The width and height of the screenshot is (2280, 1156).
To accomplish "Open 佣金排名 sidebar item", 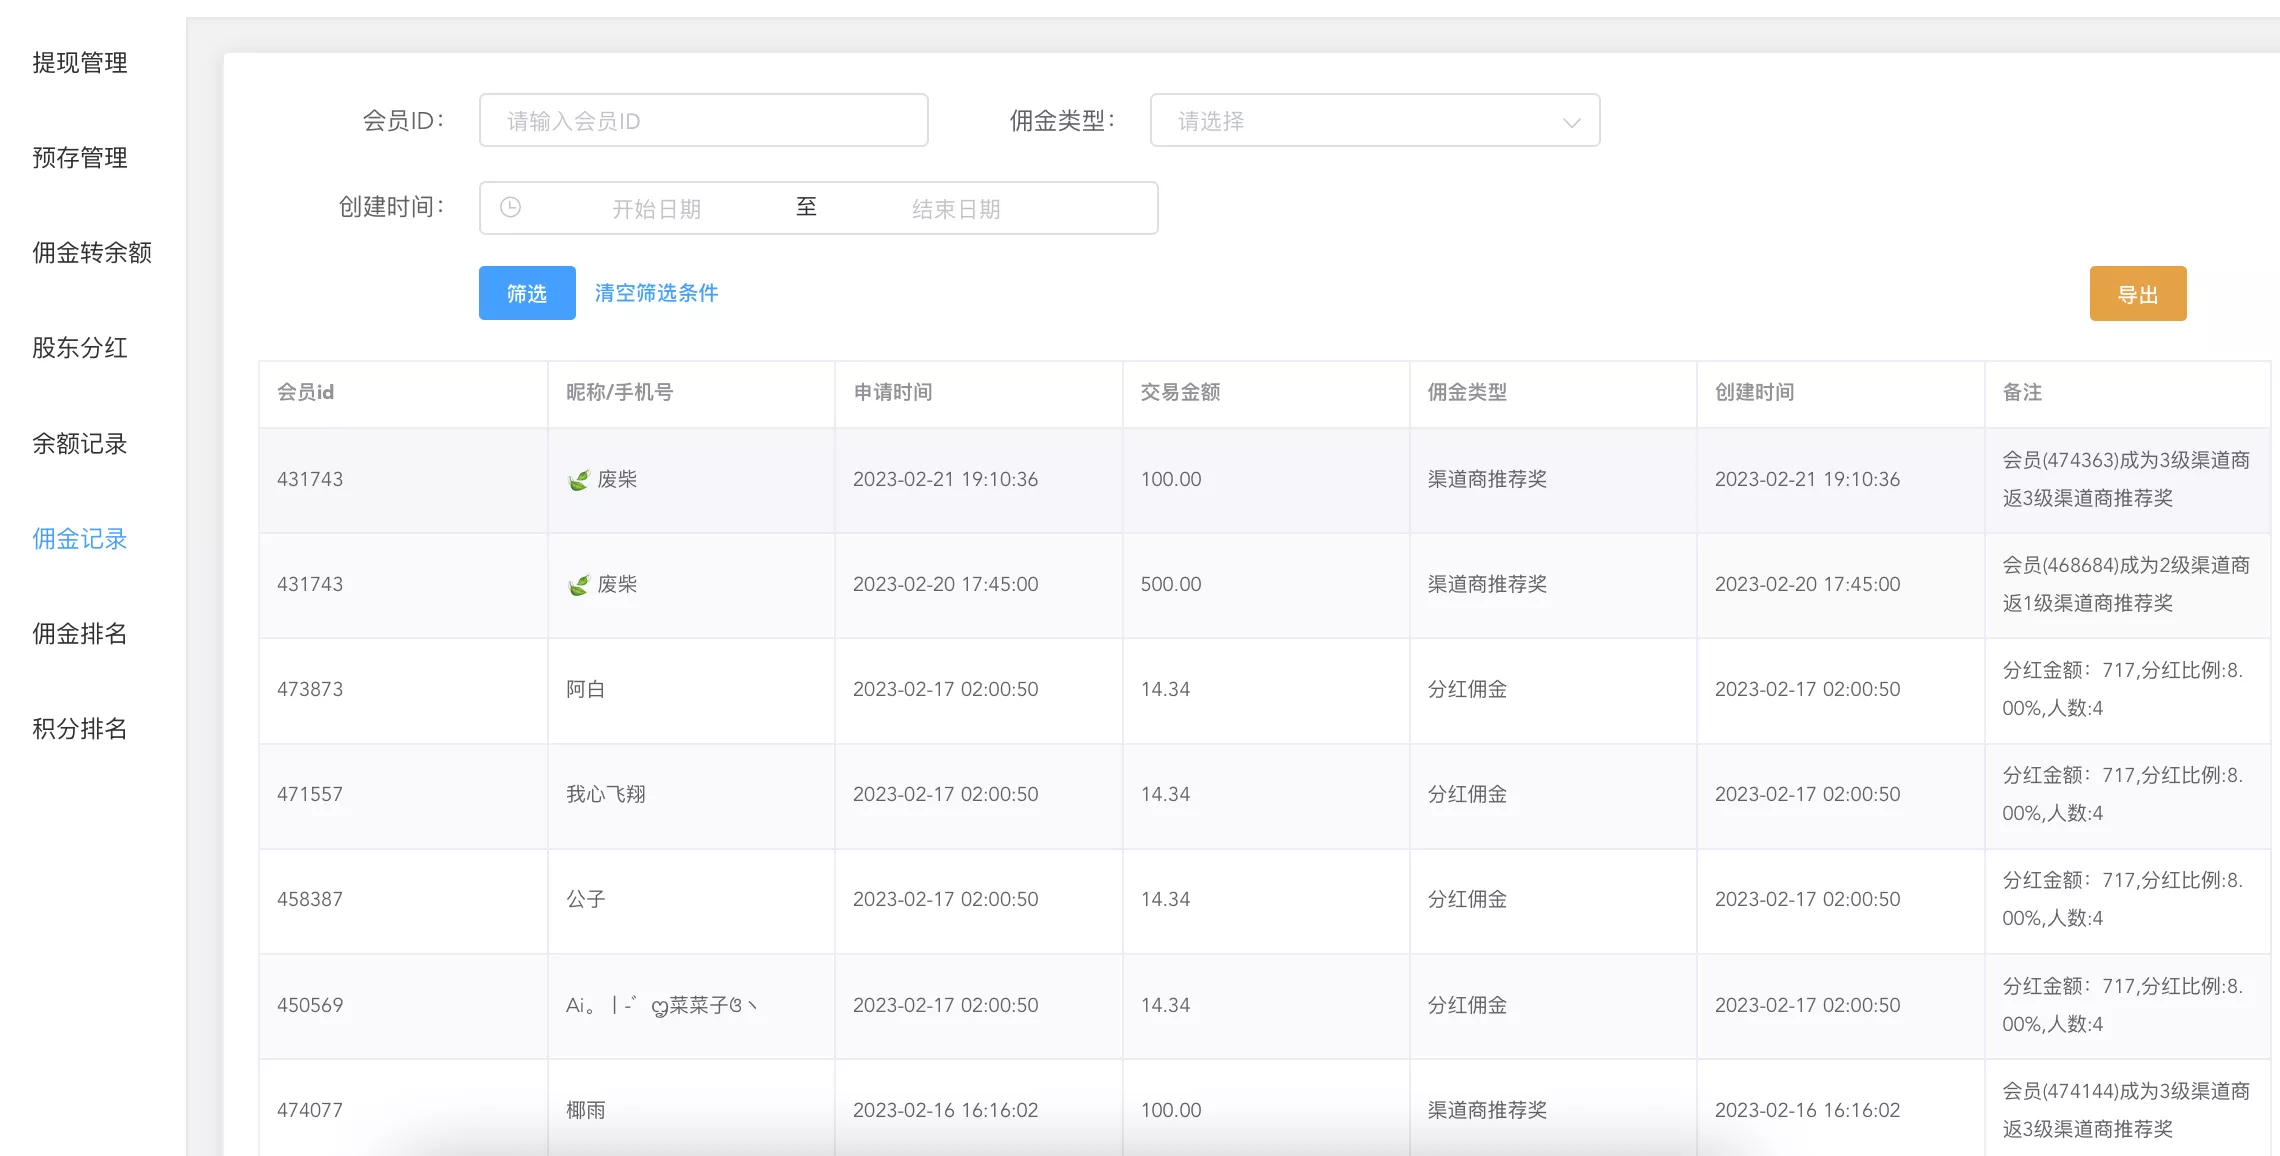I will [80, 634].
